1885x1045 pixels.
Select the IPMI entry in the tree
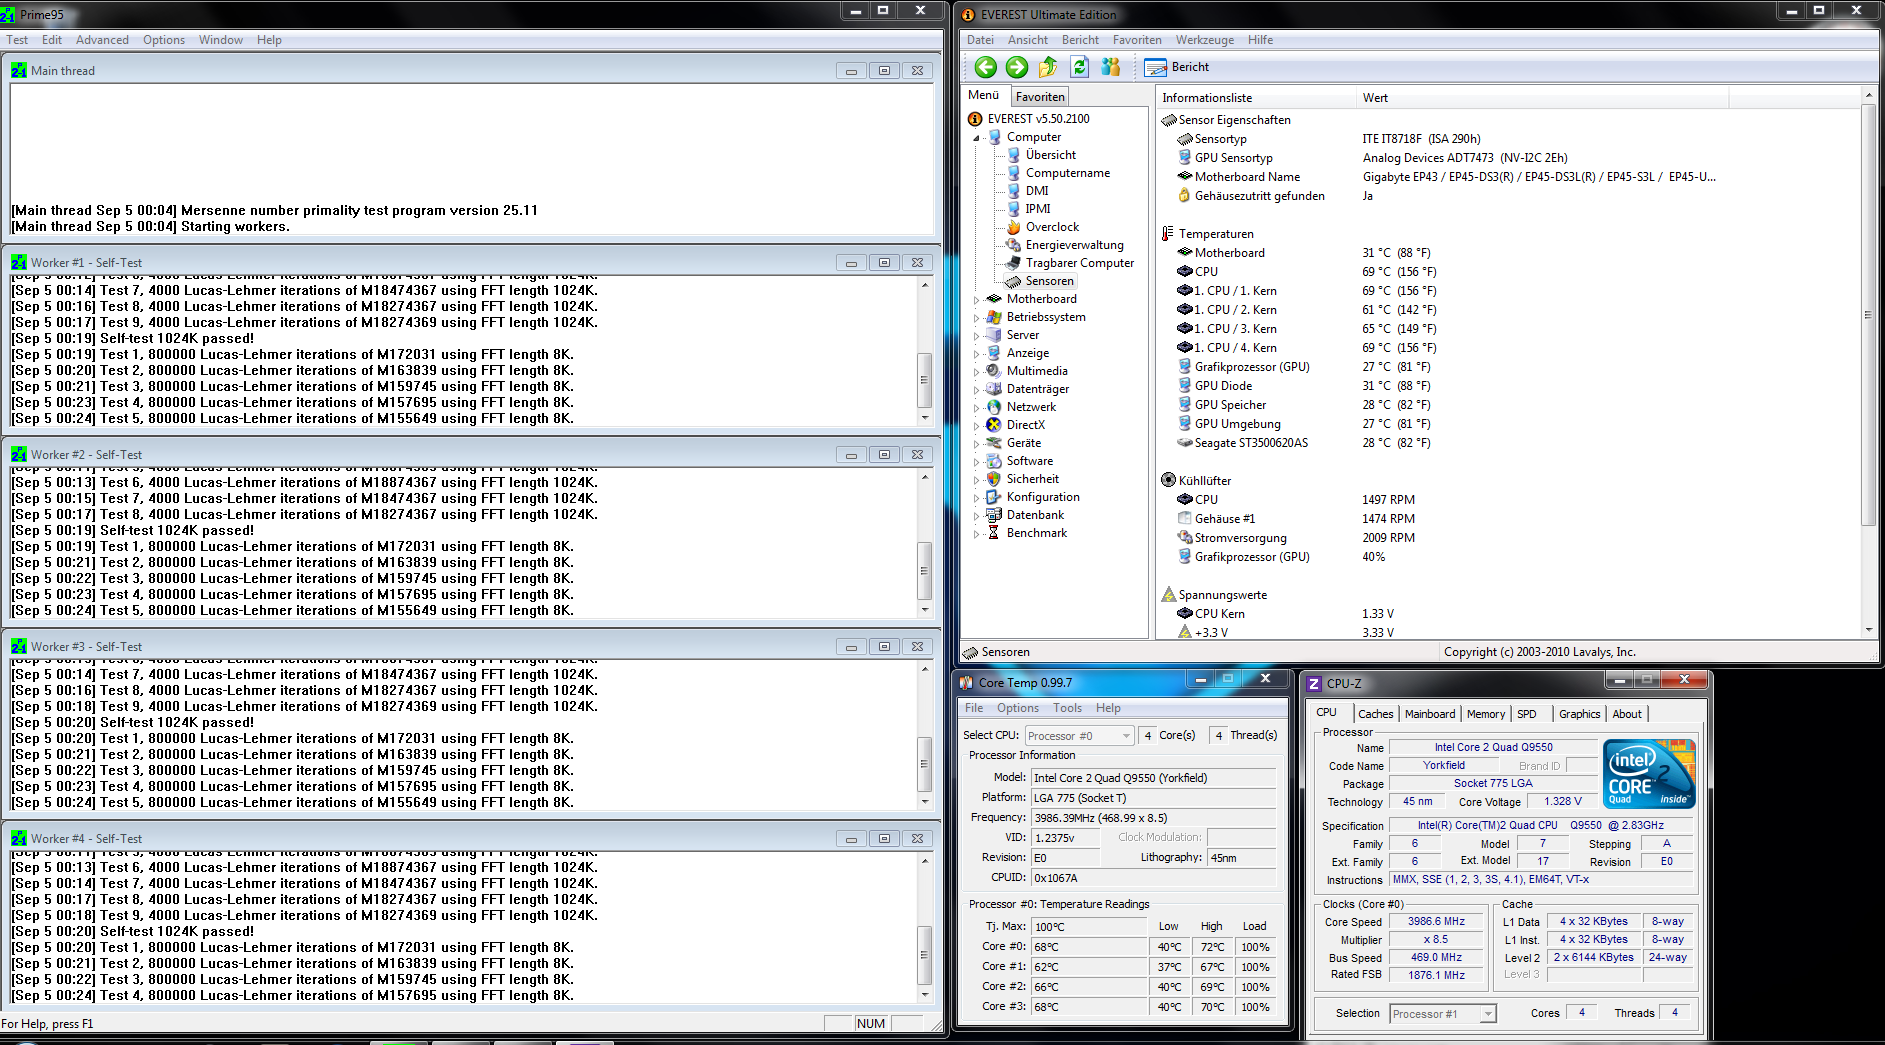pos(1028,209)
